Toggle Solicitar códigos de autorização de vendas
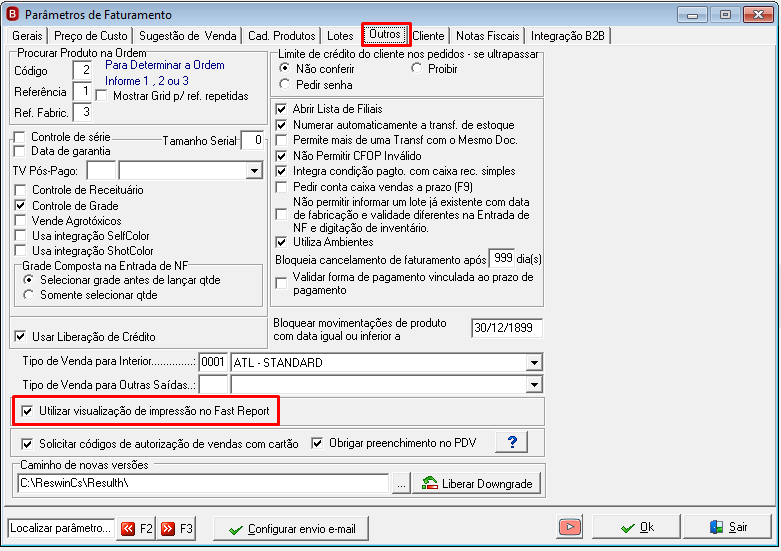 point(27,443)
